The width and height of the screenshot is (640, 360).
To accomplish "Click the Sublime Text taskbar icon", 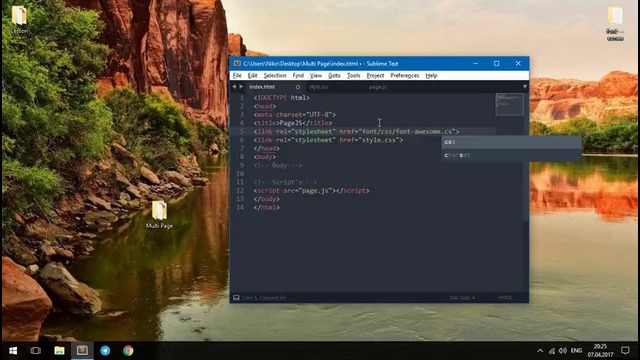I will pos(82,351).
